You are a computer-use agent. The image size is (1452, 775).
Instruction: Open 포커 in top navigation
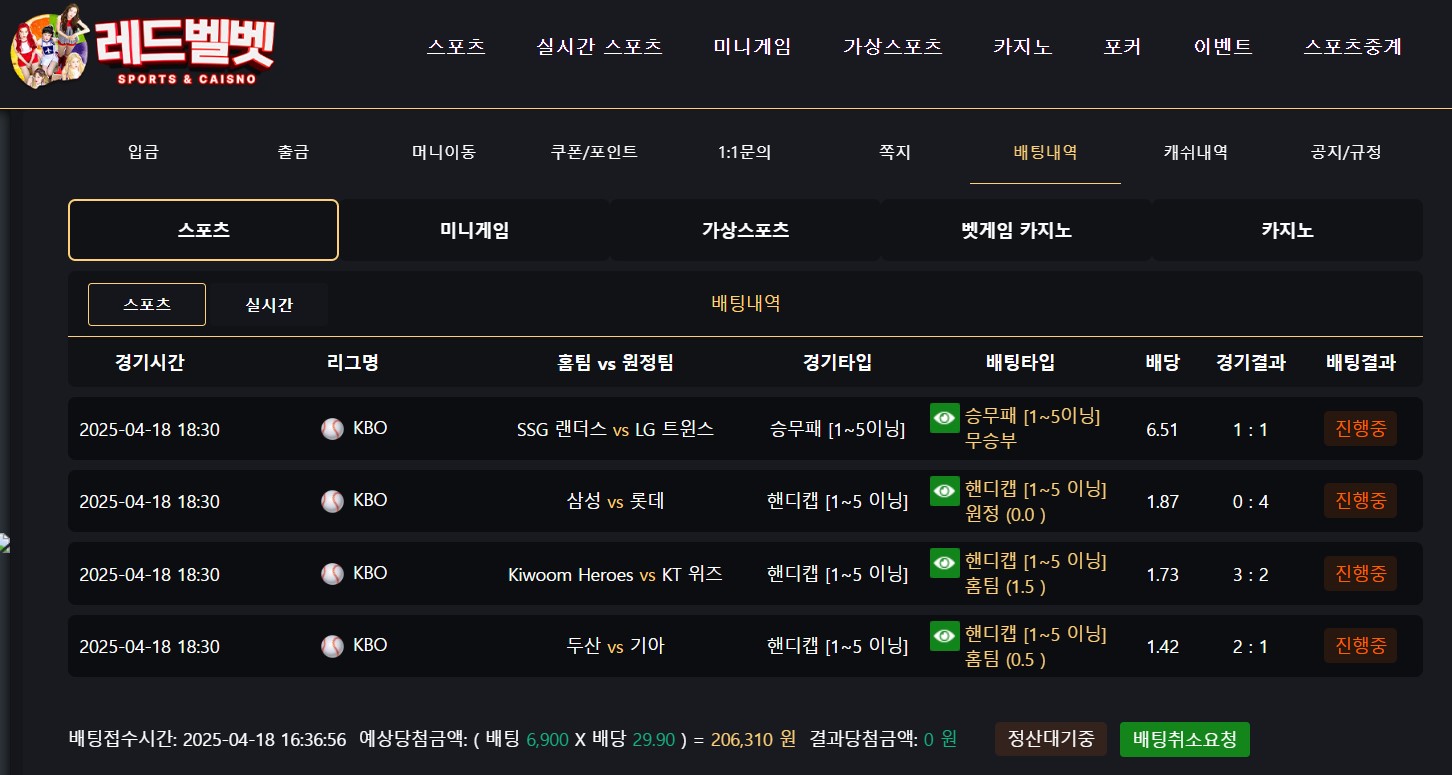[1122, 46]
